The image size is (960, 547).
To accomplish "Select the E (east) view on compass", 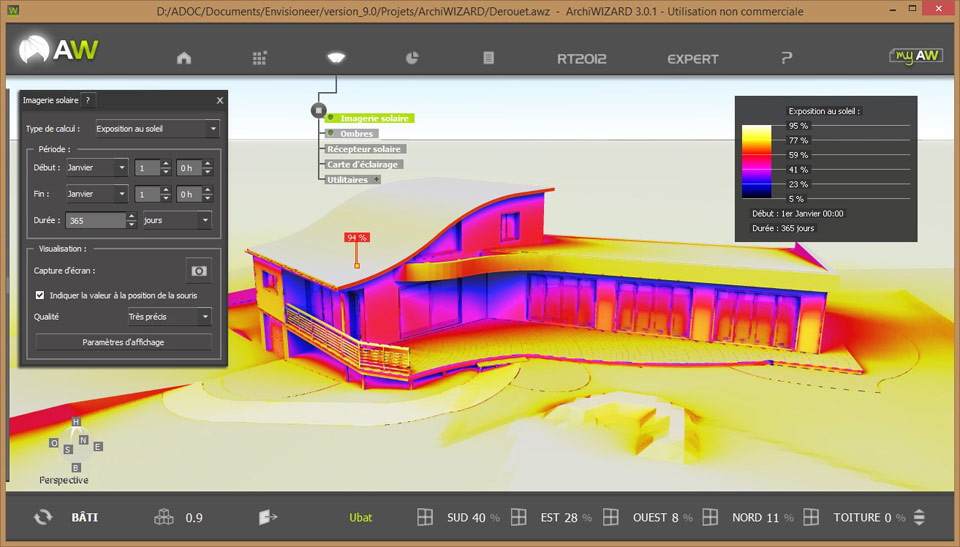I will pyautogui.click(x=97, y=446).
